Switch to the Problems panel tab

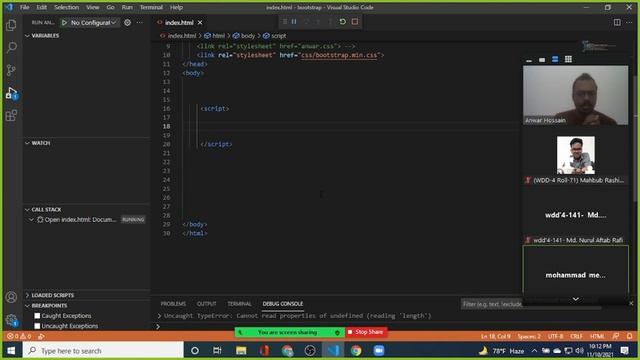173,304
